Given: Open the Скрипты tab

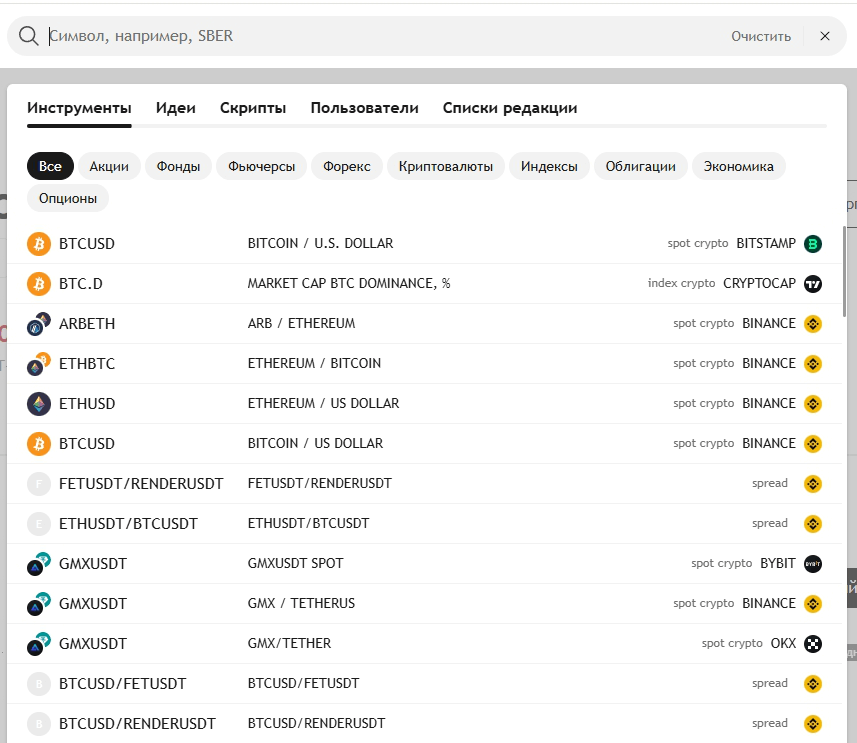Looking at the screenshot, I should point(253,108).
